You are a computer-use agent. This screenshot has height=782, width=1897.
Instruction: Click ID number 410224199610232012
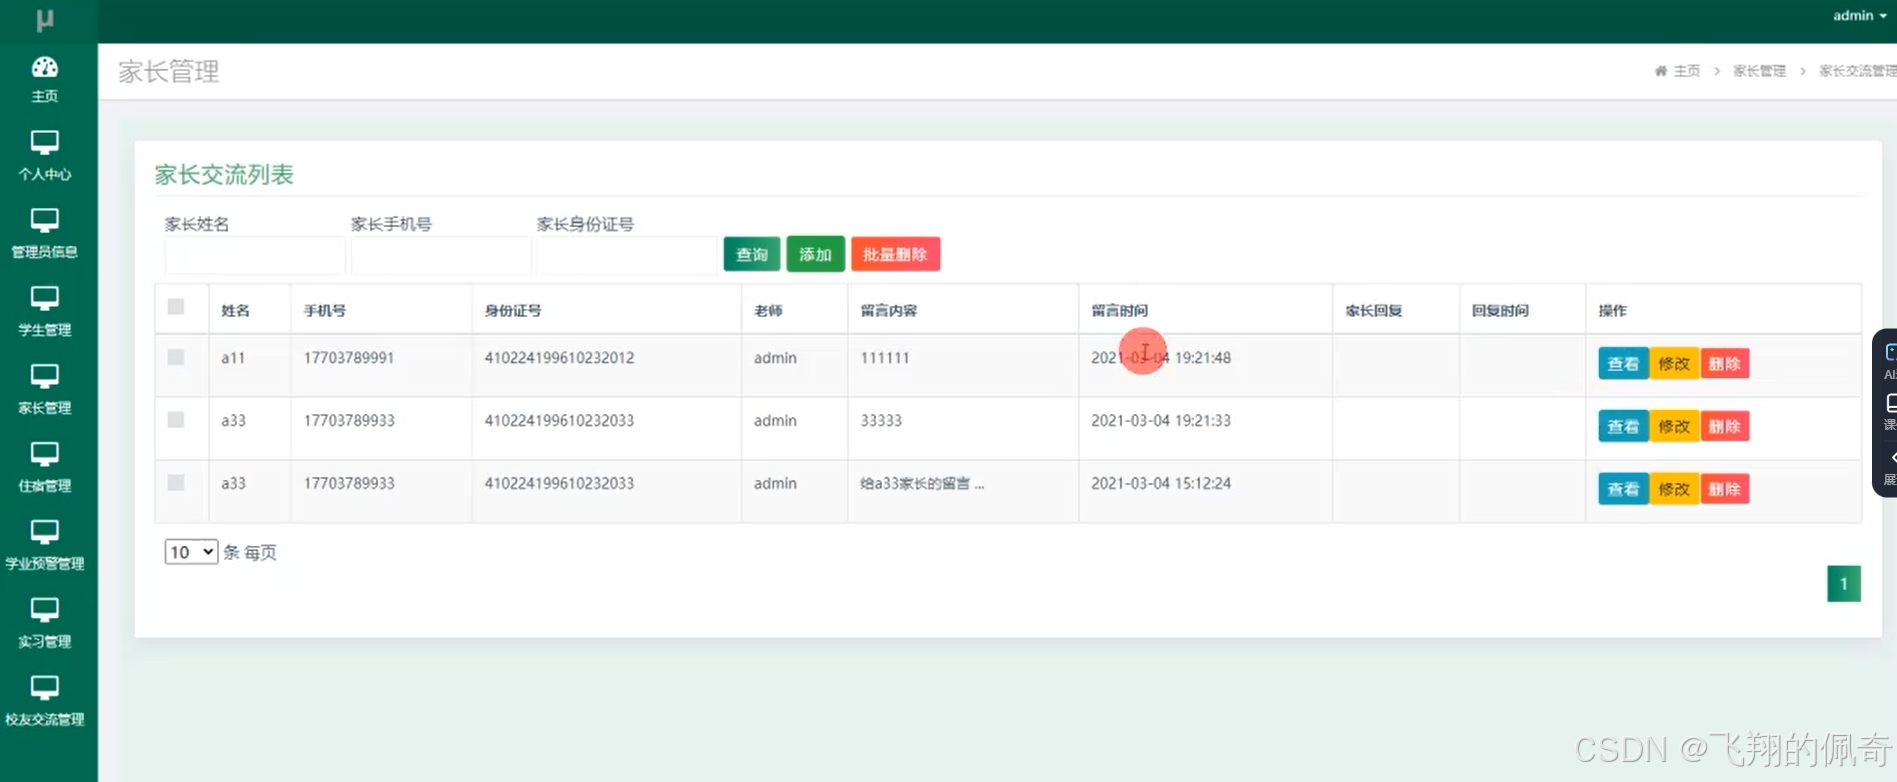(559, 358)
